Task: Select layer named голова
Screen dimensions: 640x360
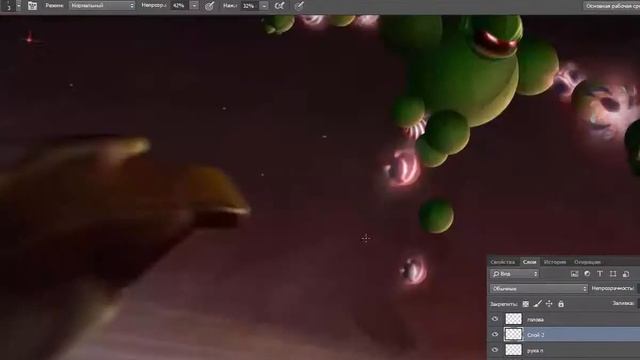Action: (536, 320)
